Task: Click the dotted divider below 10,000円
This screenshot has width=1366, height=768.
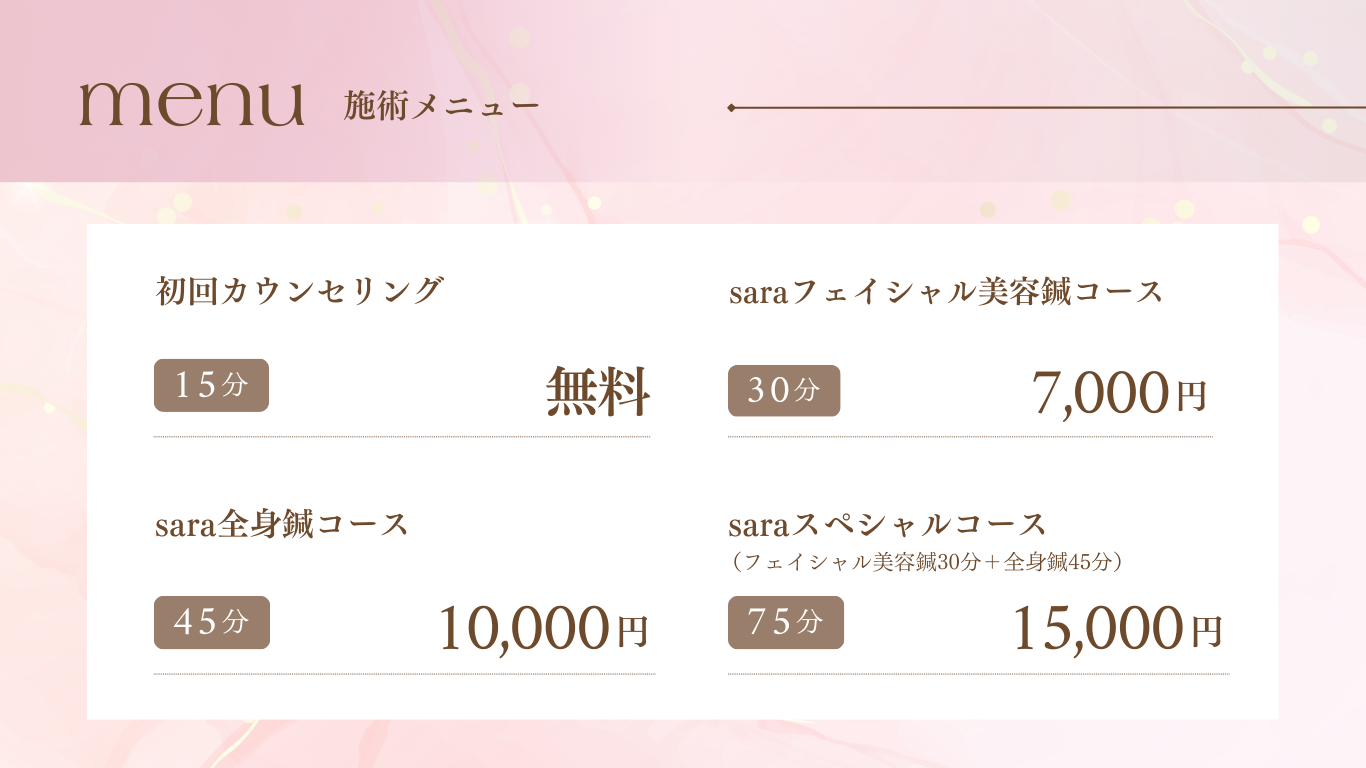Action: (x=404, y=674)
